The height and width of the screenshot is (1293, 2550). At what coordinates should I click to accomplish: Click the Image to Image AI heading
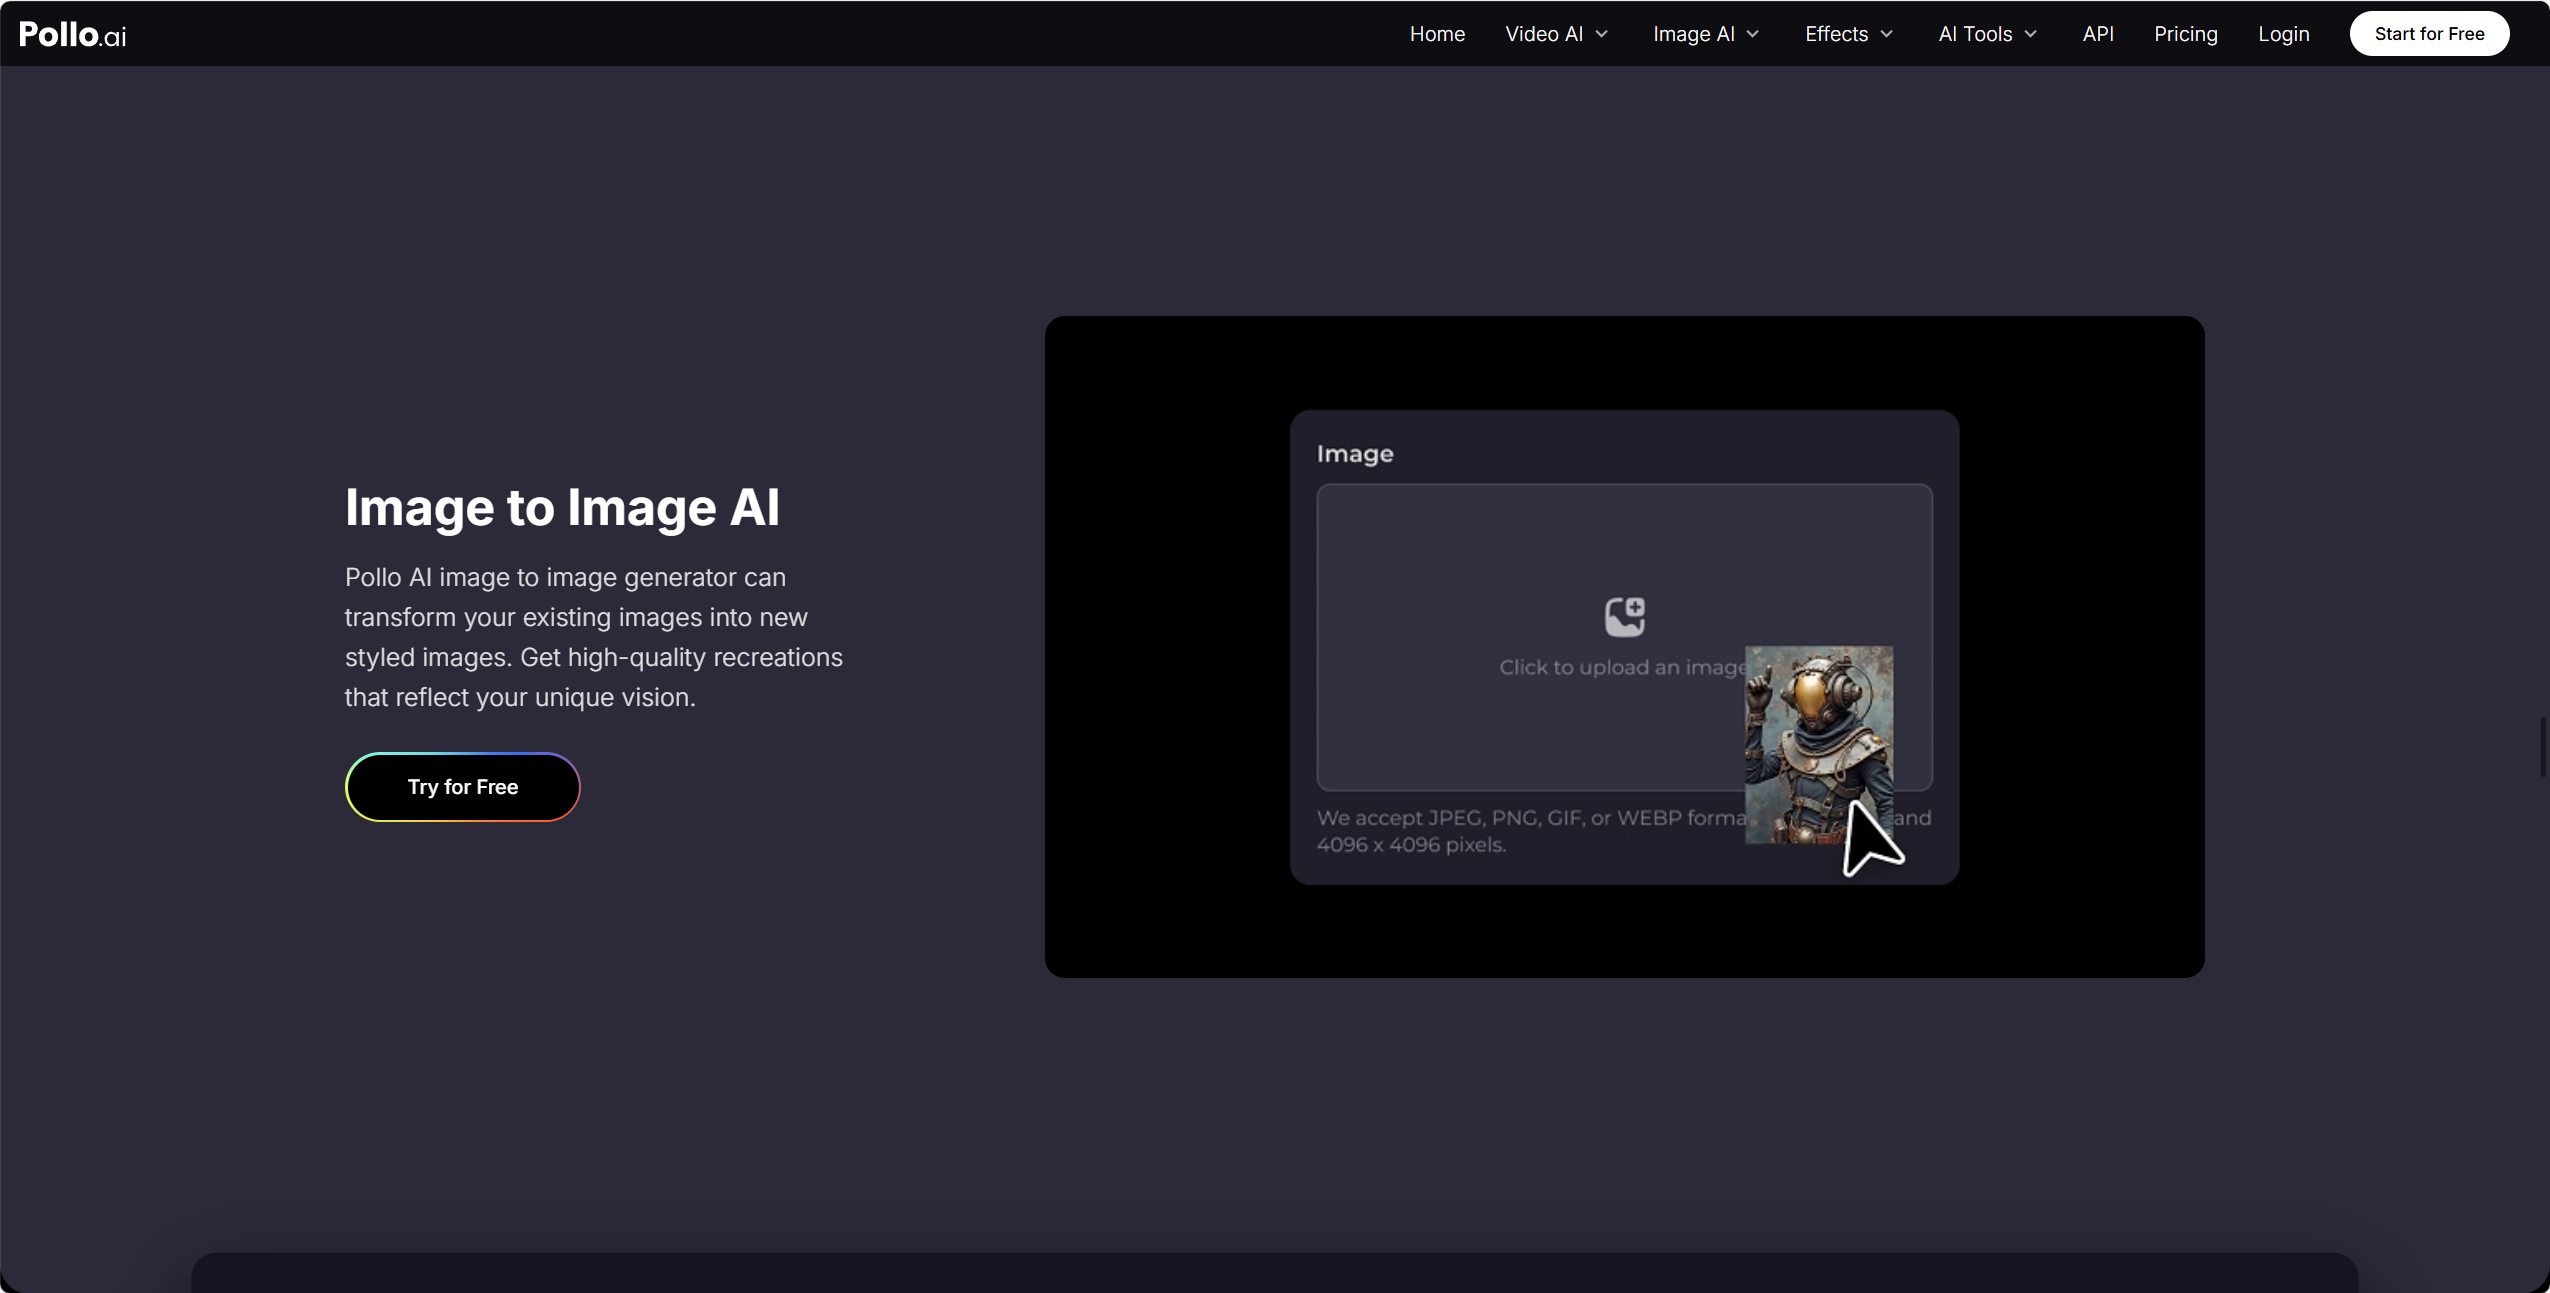pyautogui.click(x=562, y=508)
